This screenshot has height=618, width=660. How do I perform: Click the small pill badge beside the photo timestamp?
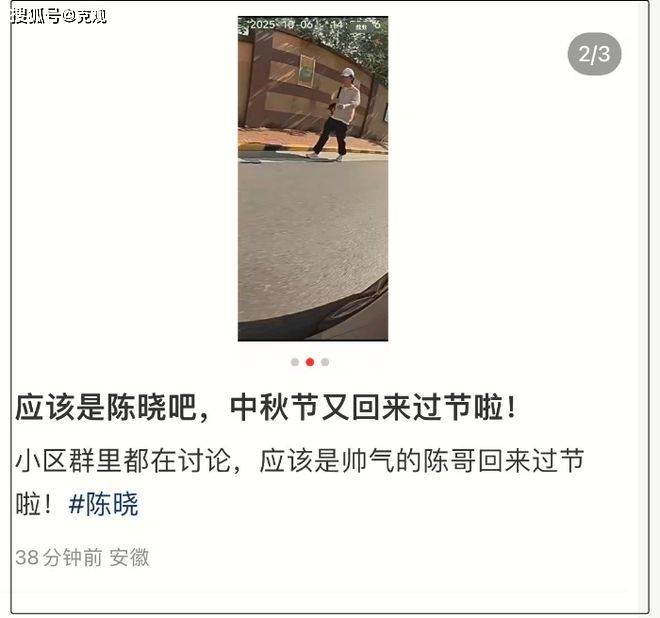(x=361, y=26)
